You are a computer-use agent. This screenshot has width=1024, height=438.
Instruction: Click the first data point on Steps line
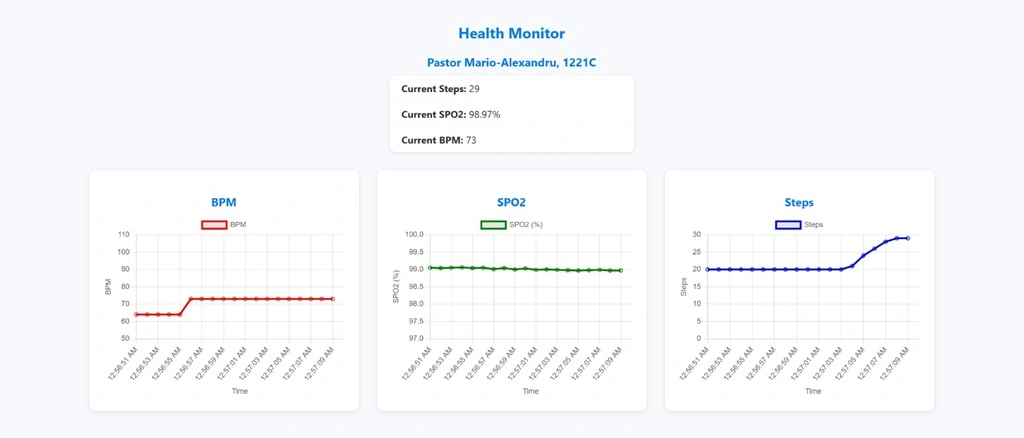(708, 269)
